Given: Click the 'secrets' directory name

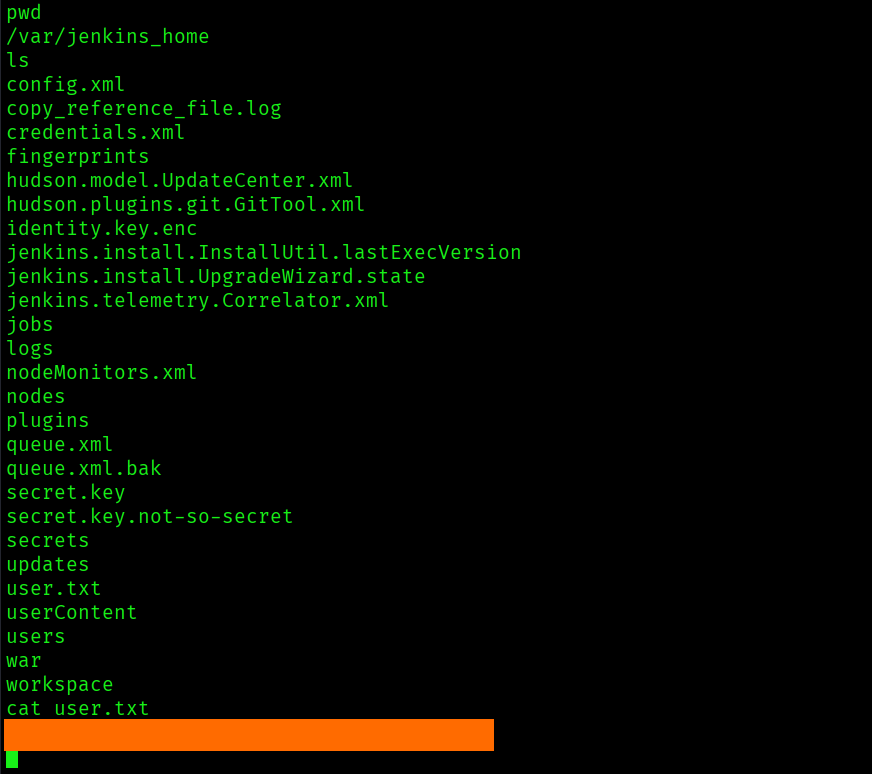Looking at the screenshot, I should click(x=48, y=541).
